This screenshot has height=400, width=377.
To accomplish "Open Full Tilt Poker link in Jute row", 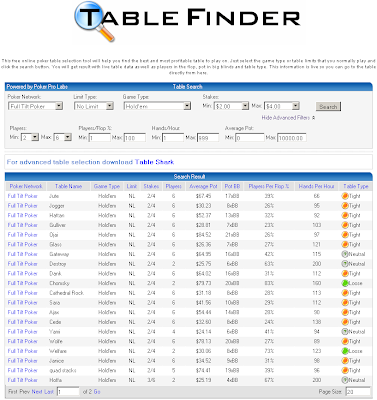I will coord(23,196).
